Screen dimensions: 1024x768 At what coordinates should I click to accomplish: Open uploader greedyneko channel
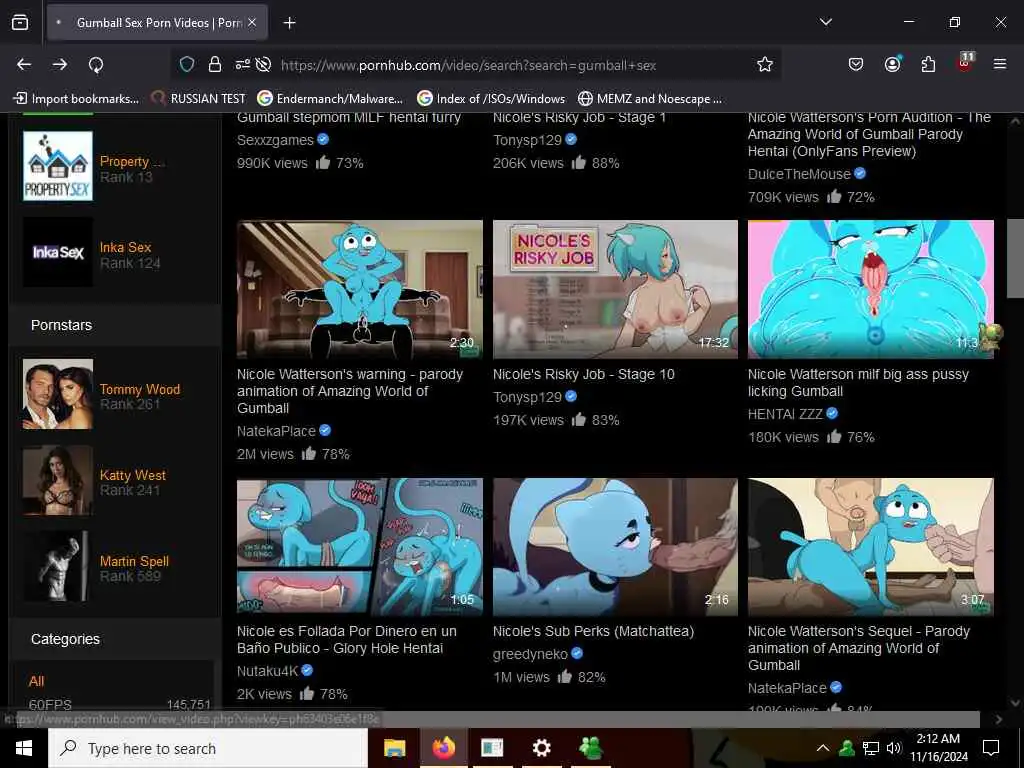pos(530,654)
